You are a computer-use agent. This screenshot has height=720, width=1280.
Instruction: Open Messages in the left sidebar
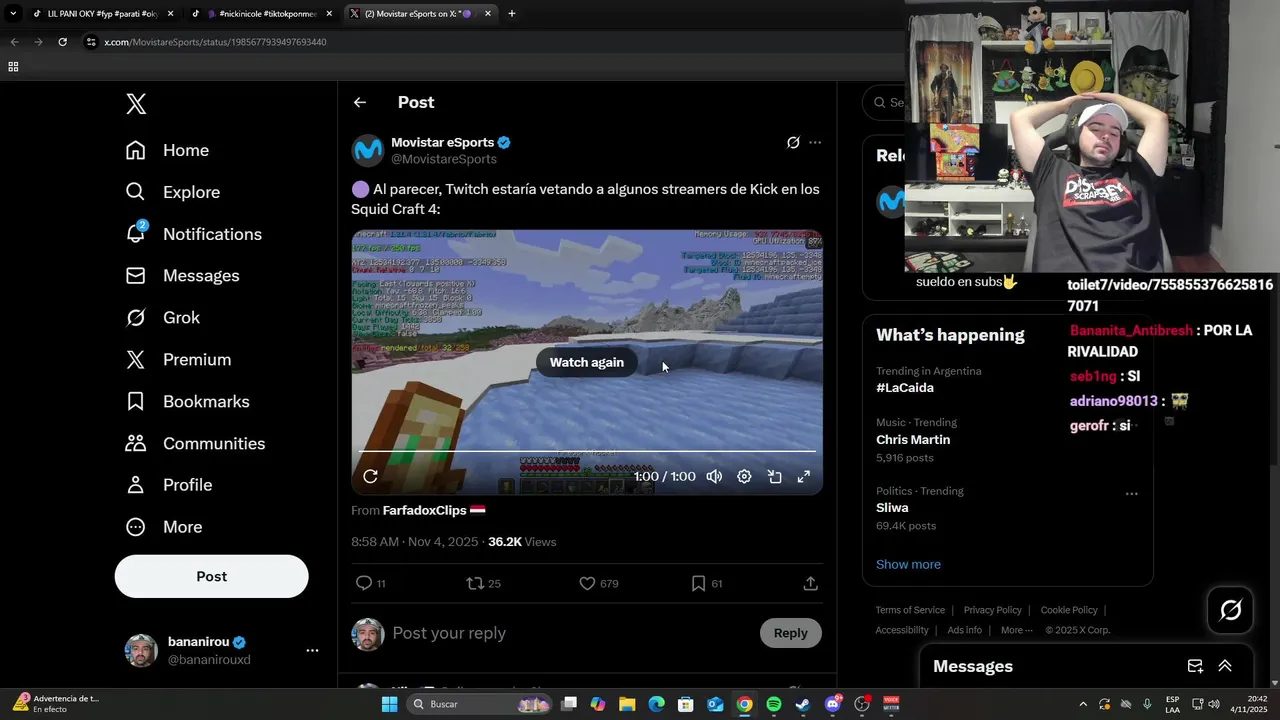183,276
